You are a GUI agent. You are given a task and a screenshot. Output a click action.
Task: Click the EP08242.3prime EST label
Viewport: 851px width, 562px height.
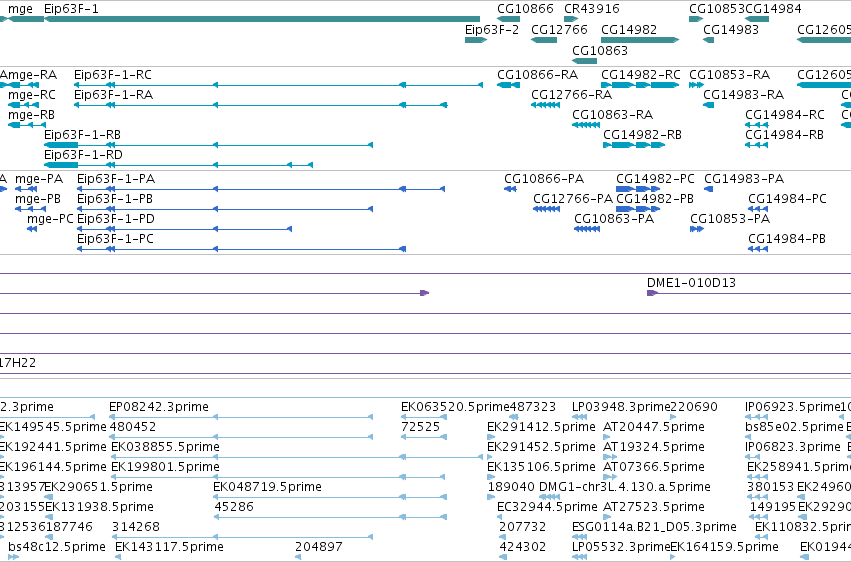(x=159, y=407)
